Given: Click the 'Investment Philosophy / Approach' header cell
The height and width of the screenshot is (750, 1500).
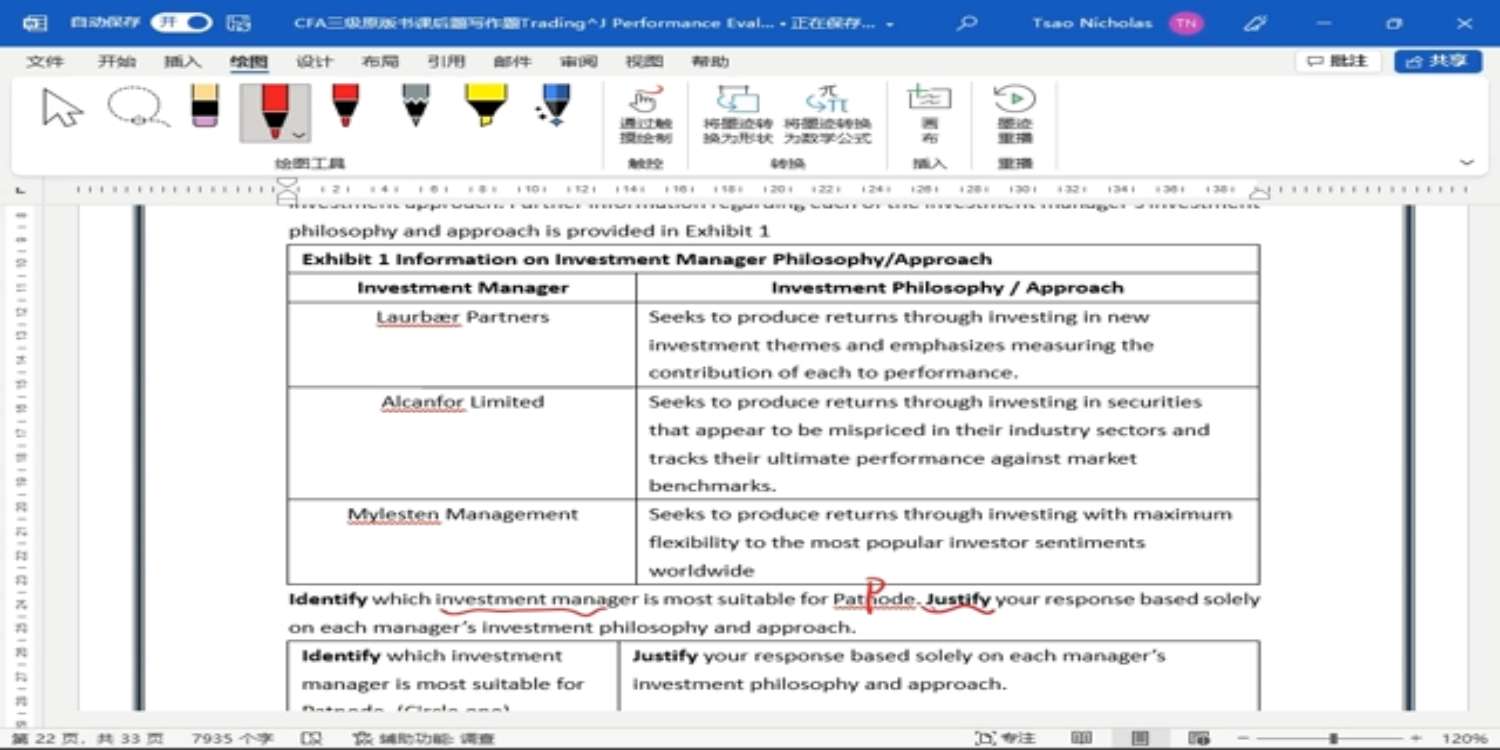Looking at the screenshot, I should click(x=947, y=288).
